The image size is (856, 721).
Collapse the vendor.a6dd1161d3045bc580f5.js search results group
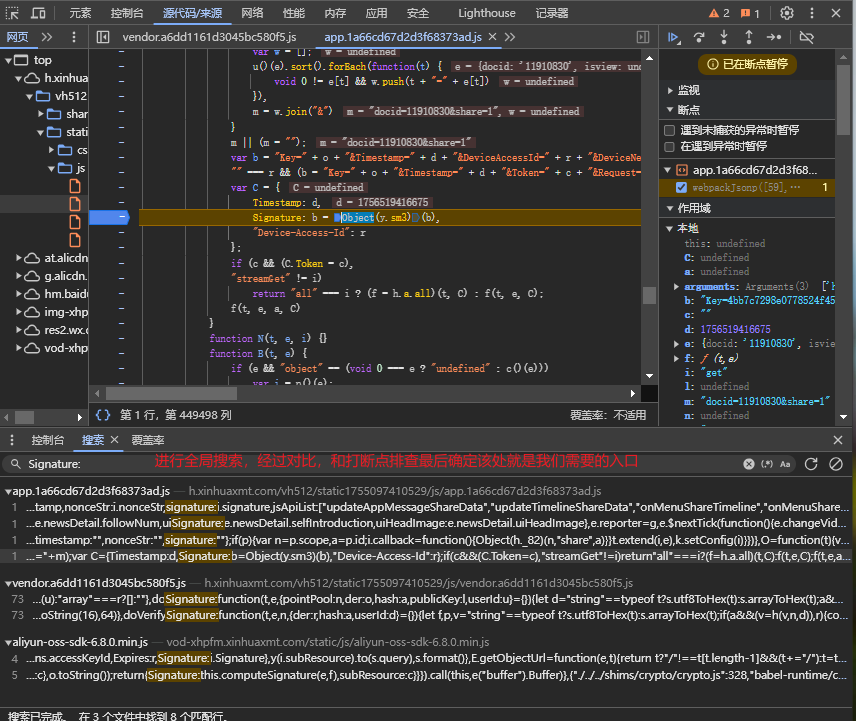point(8,583)
